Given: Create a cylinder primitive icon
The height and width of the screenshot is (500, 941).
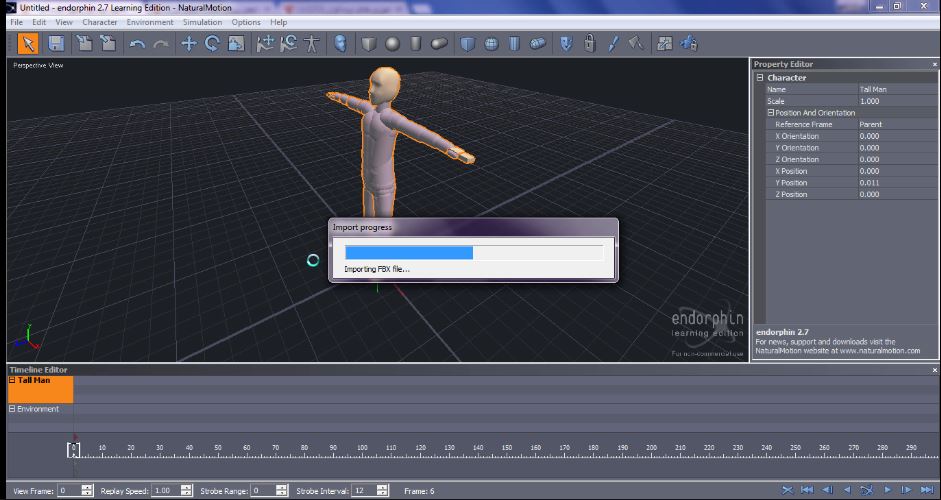Looking at the screenshot, I should [415, 44].
